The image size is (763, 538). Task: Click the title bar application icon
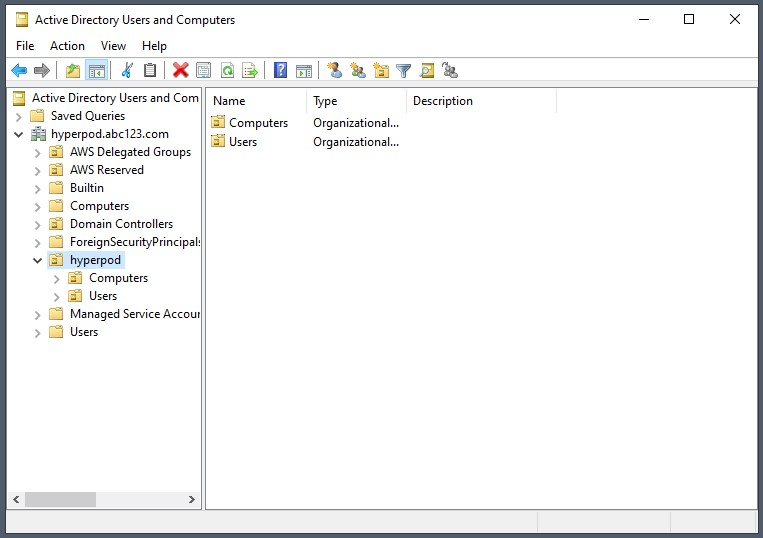click(22, 20)
